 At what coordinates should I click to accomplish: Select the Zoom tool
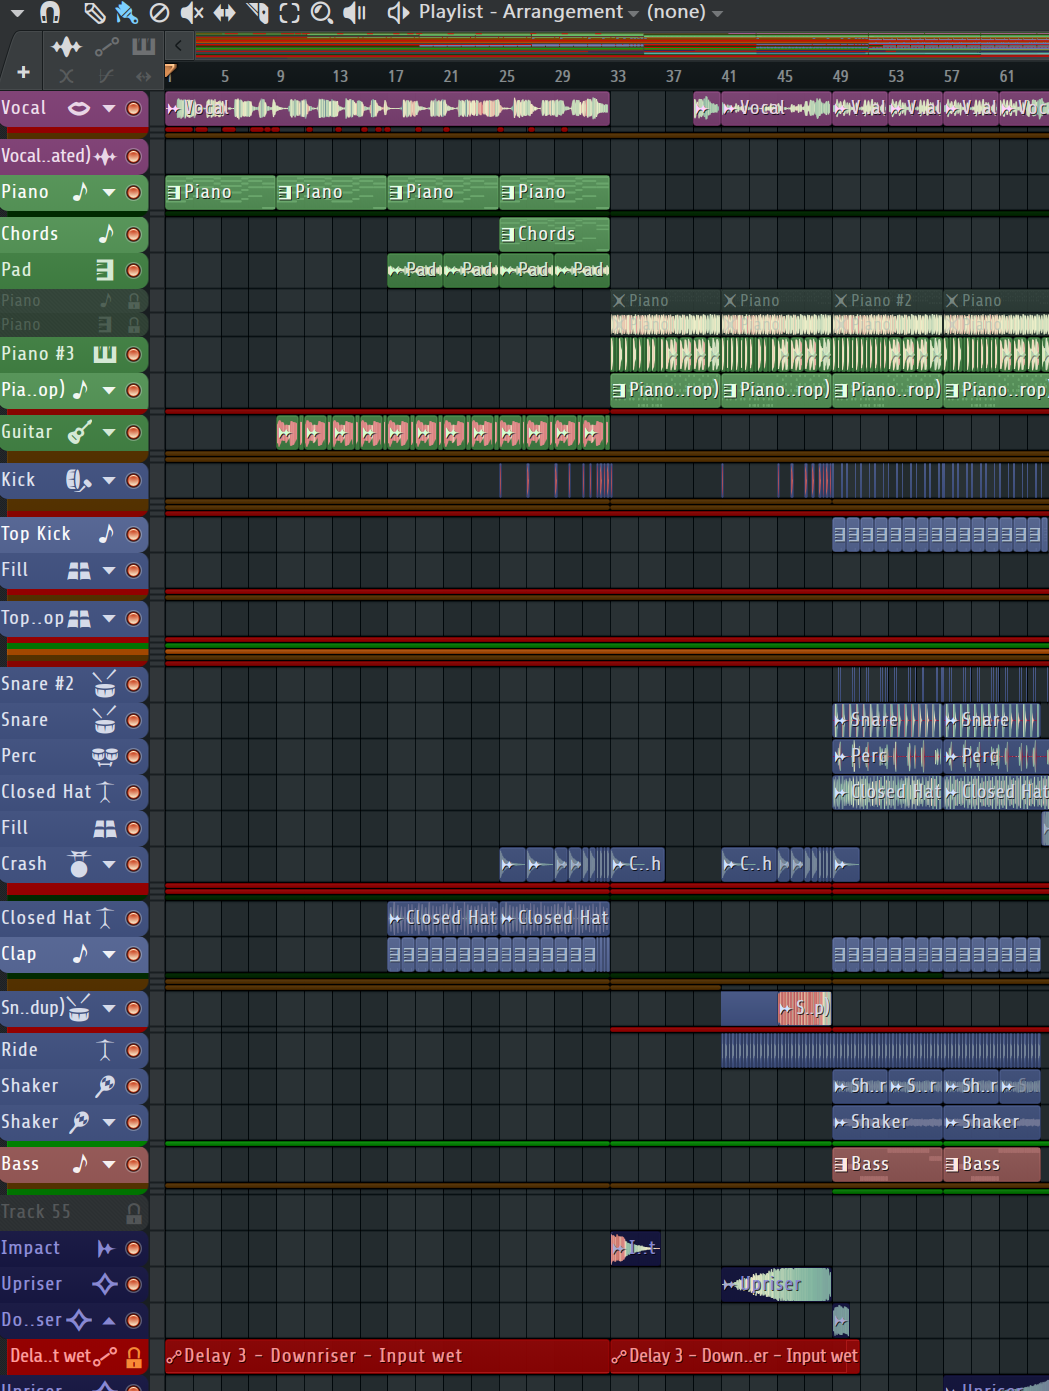tap(321, 12)
